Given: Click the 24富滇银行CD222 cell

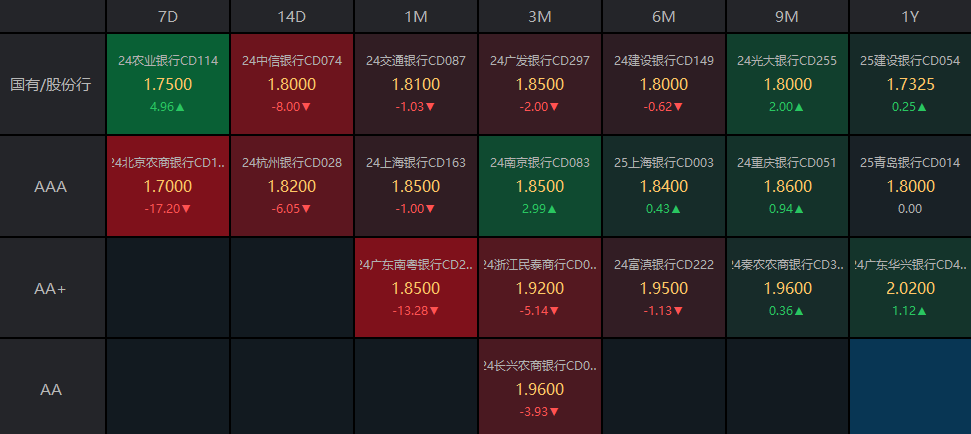Looking at the screenshot, I should pyautogui.click(x=664, y=287).
